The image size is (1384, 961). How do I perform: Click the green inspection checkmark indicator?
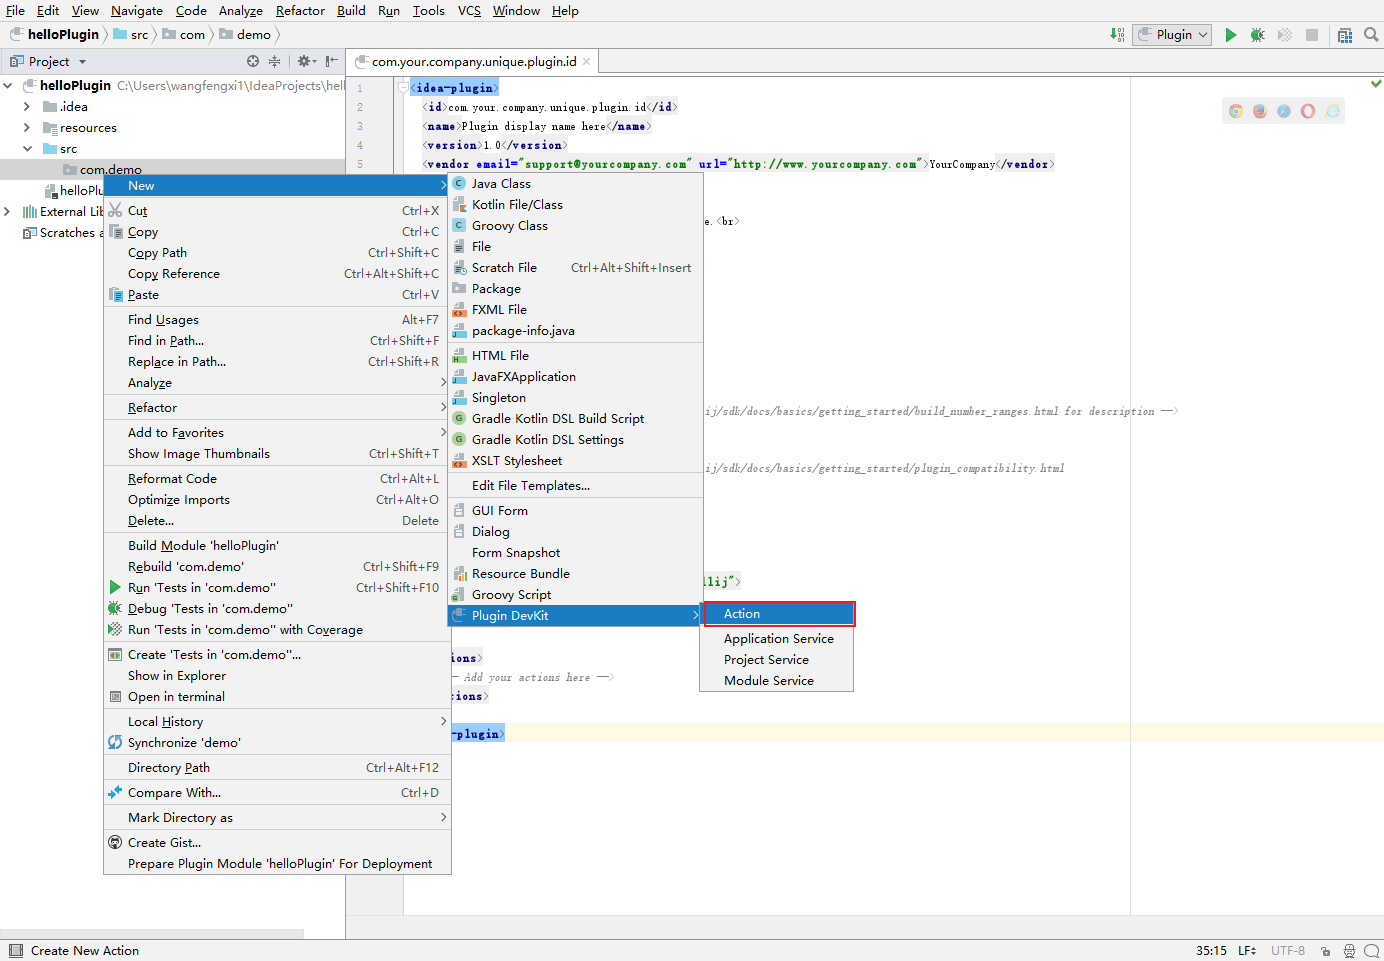pos(1376,83)
